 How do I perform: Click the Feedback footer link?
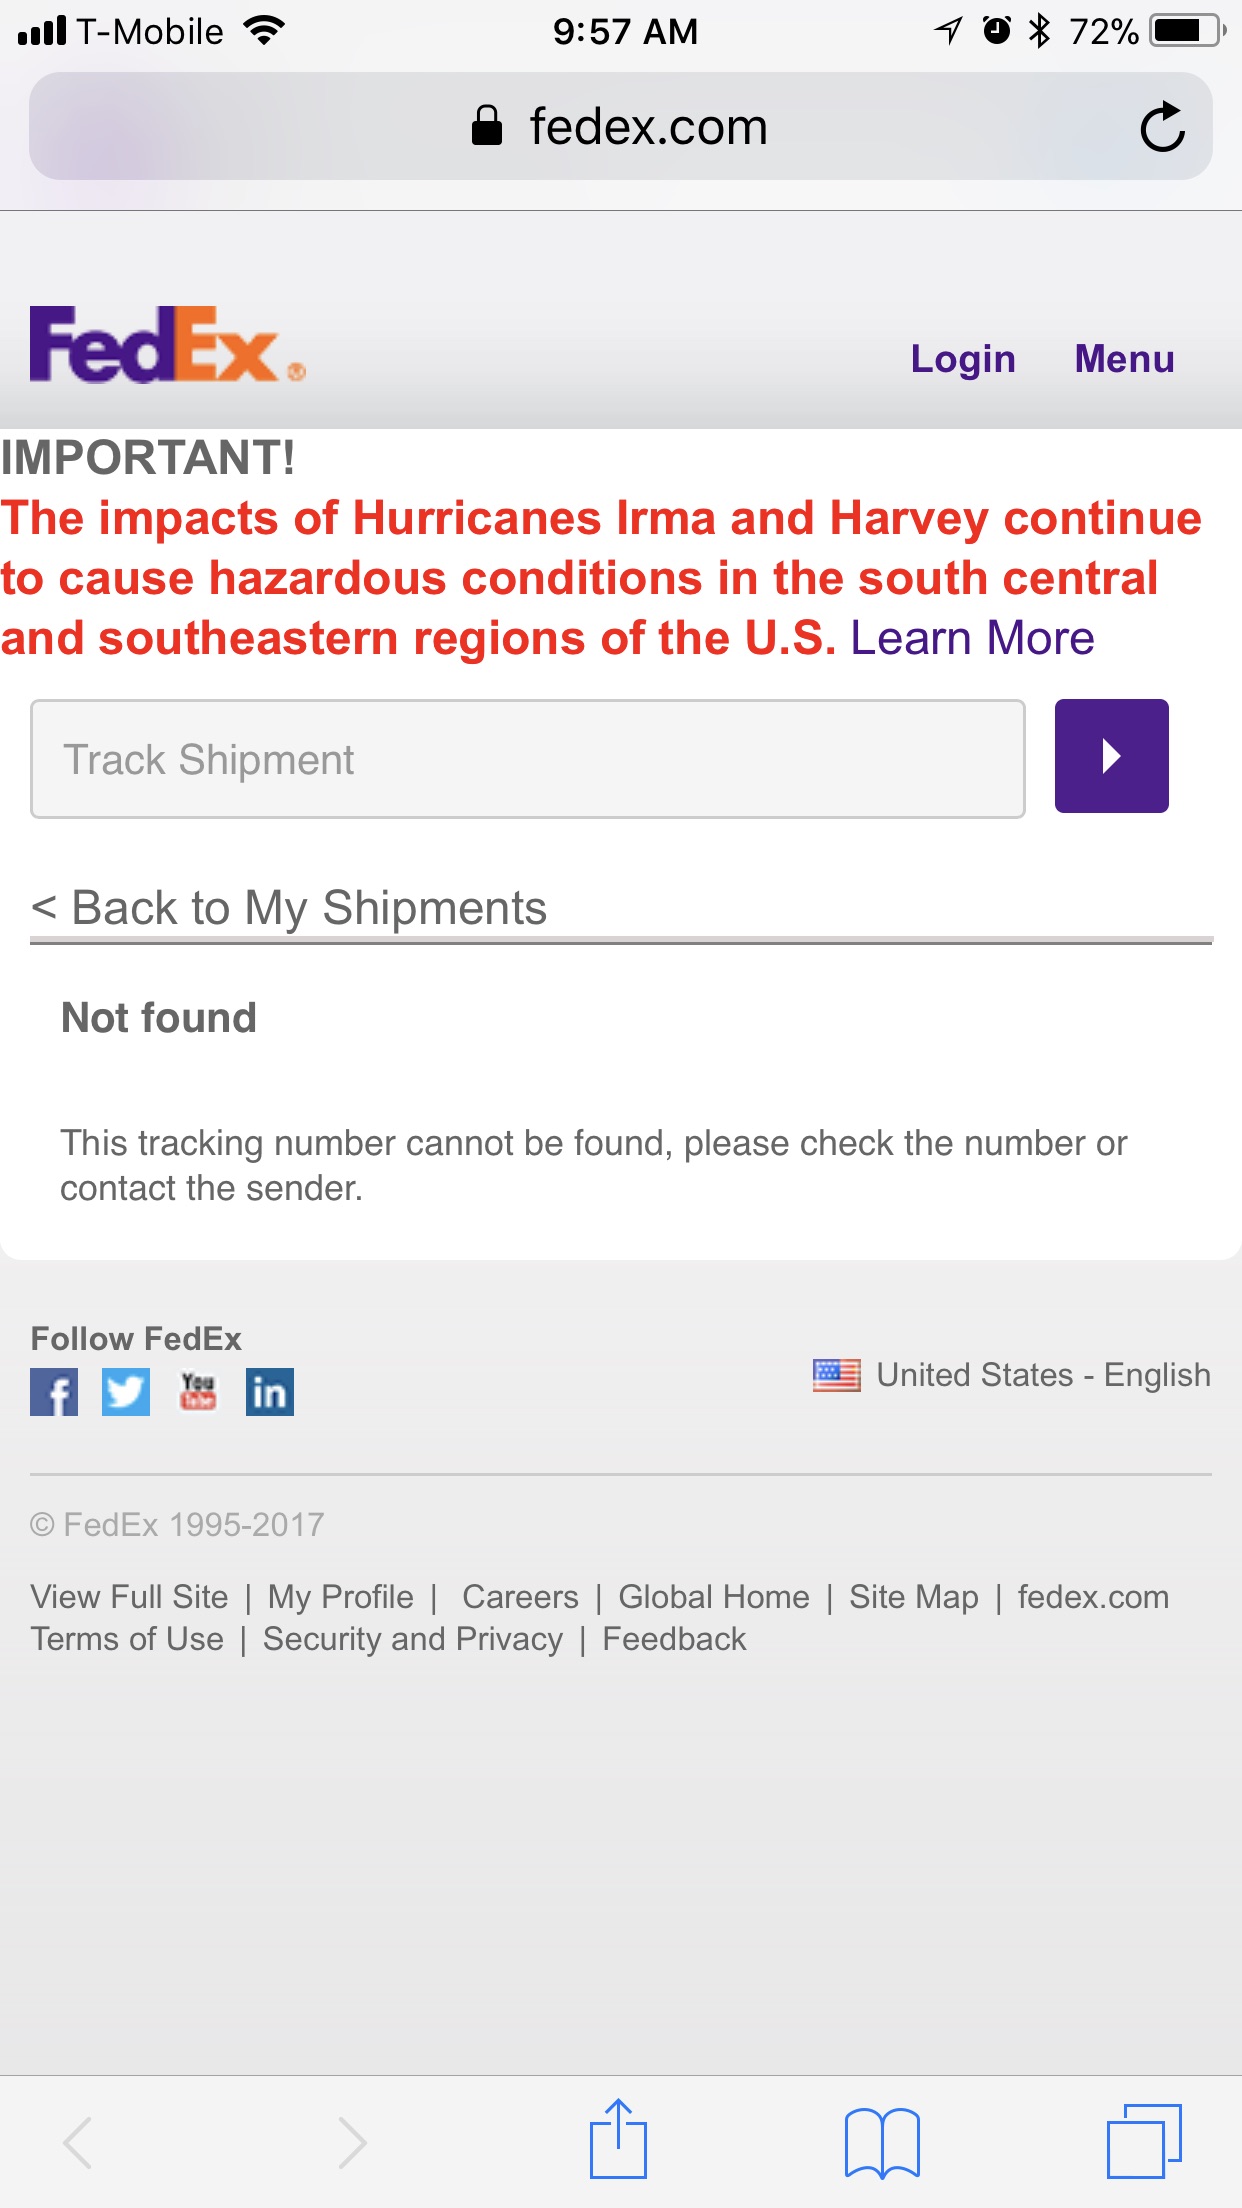point(674,1639)
